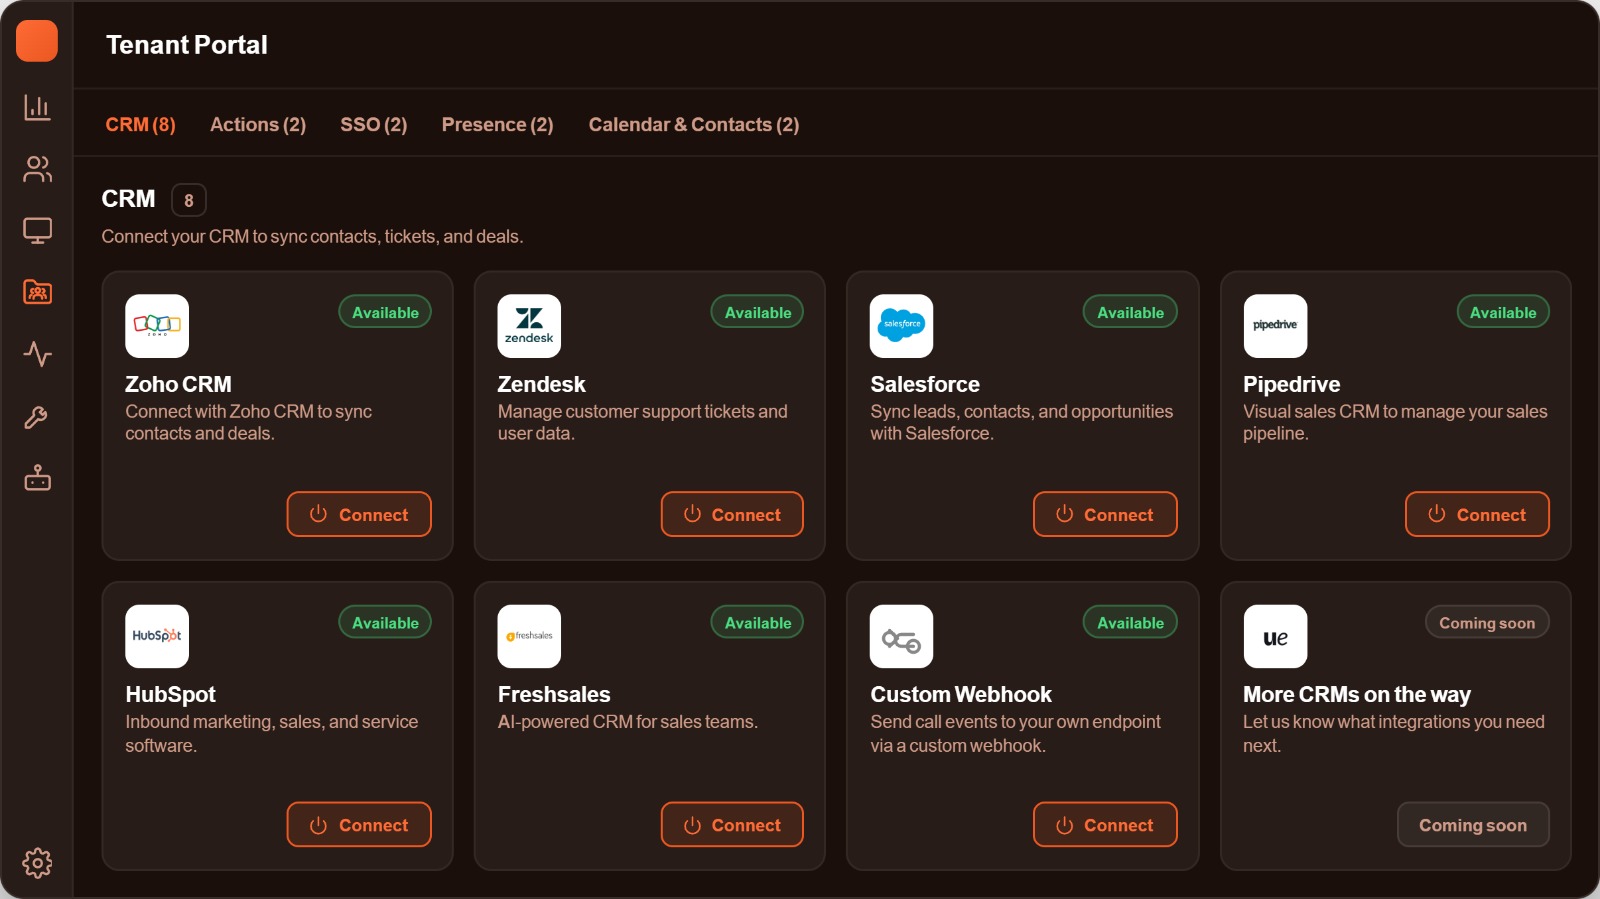The height and width of the screenshot is (899, 1600).
Task: Click Available badge on HubSpot card
Action: pos(385,622)
